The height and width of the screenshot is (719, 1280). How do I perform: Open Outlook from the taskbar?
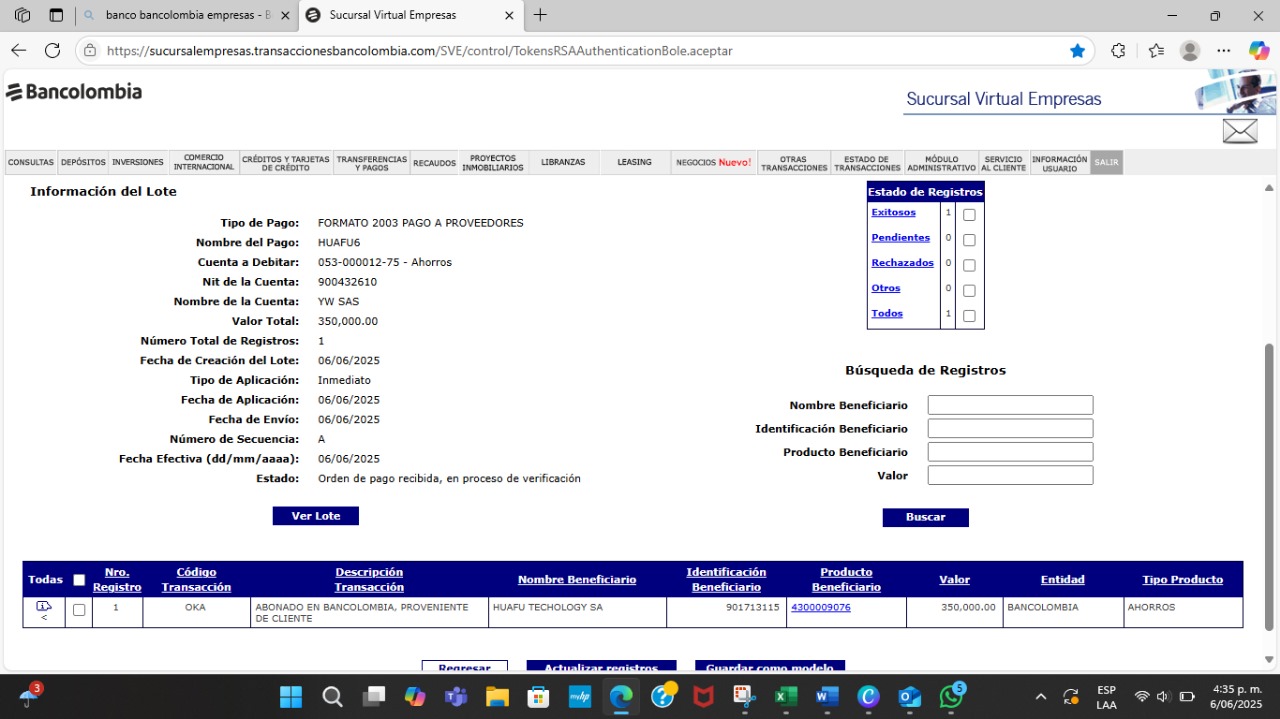click(909, 696)
